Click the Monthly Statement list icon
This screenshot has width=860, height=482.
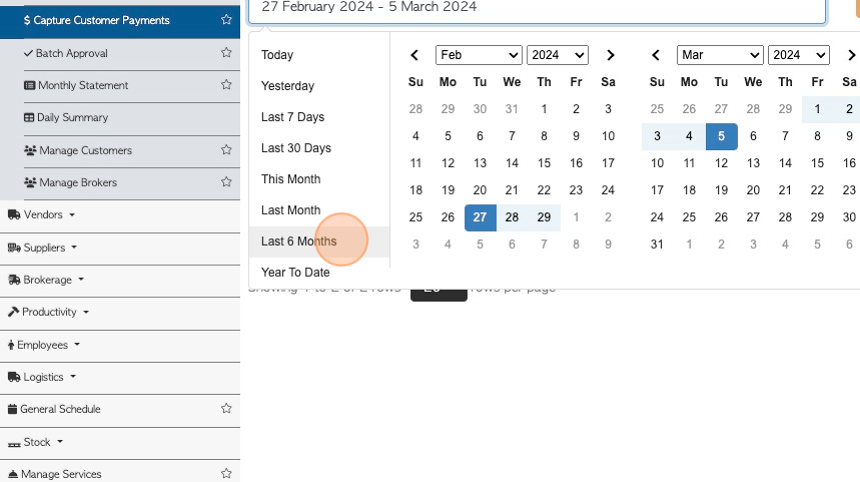coord(30,85)
